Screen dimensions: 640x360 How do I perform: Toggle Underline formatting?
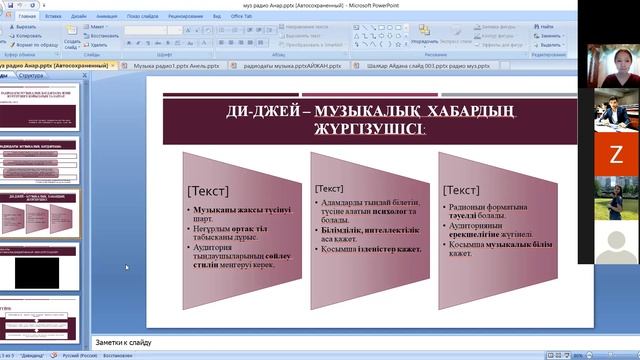click(148, 43)
